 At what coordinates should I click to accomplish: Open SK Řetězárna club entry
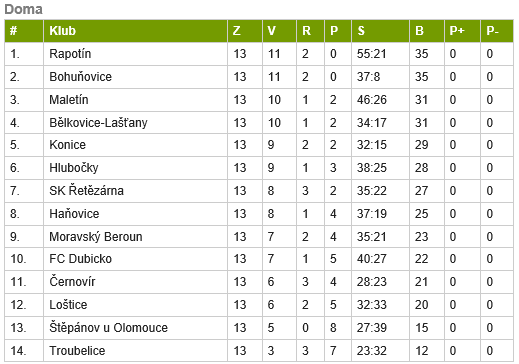point(86,191)
